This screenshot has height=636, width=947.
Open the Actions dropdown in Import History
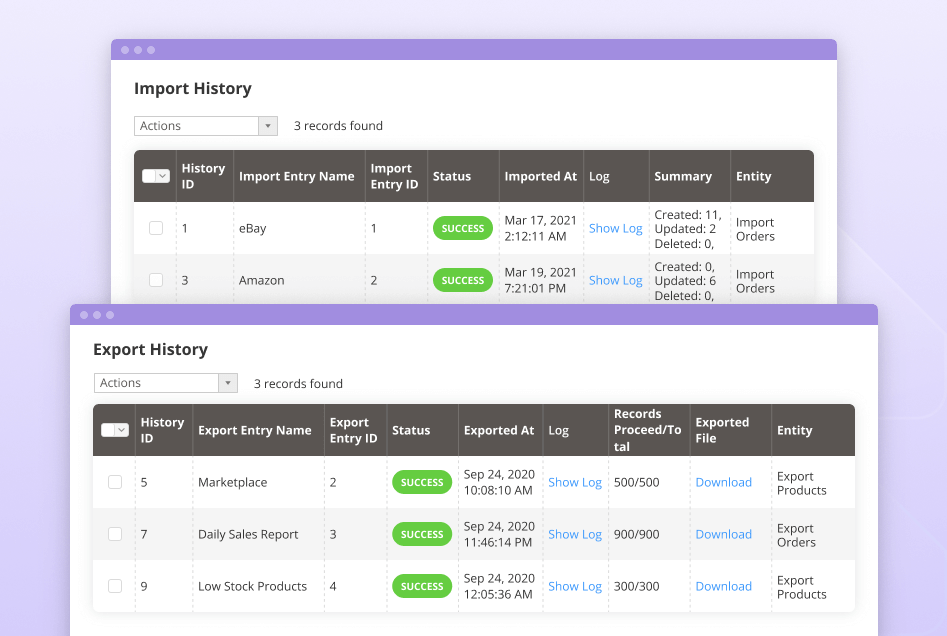pyautogui.click(x=205, y=125)
